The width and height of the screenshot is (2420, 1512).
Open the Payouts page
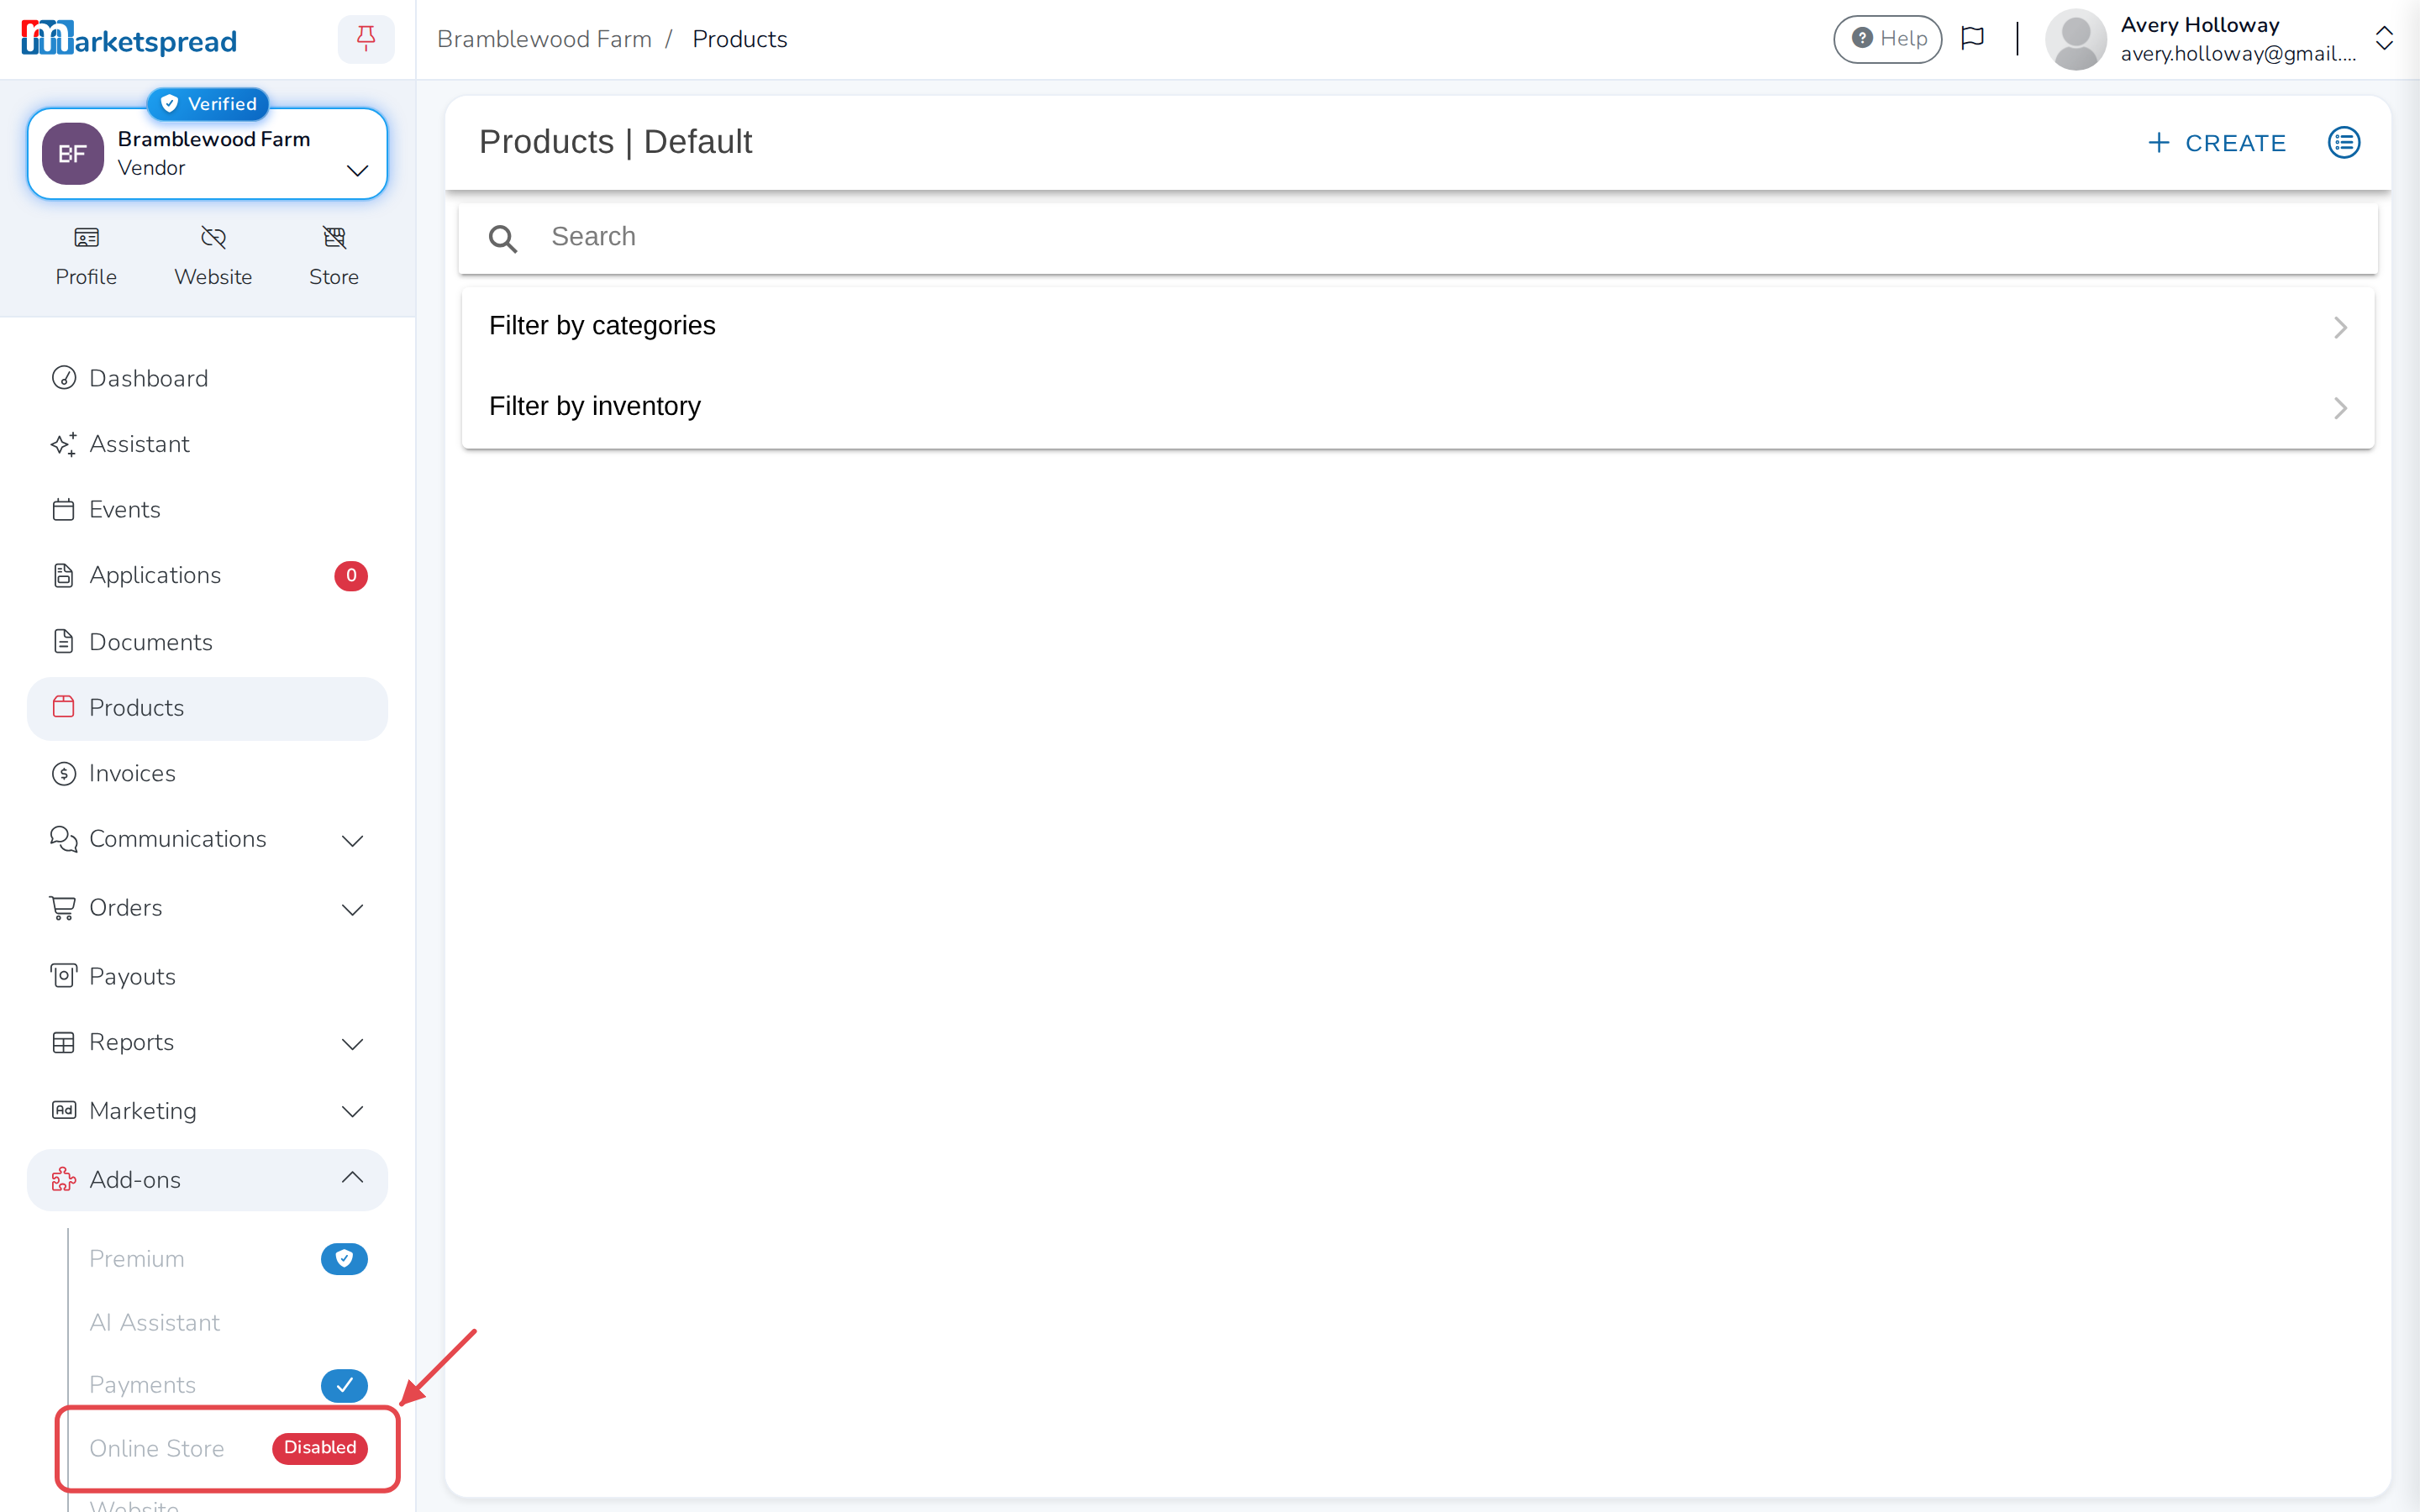click(208, 976)
